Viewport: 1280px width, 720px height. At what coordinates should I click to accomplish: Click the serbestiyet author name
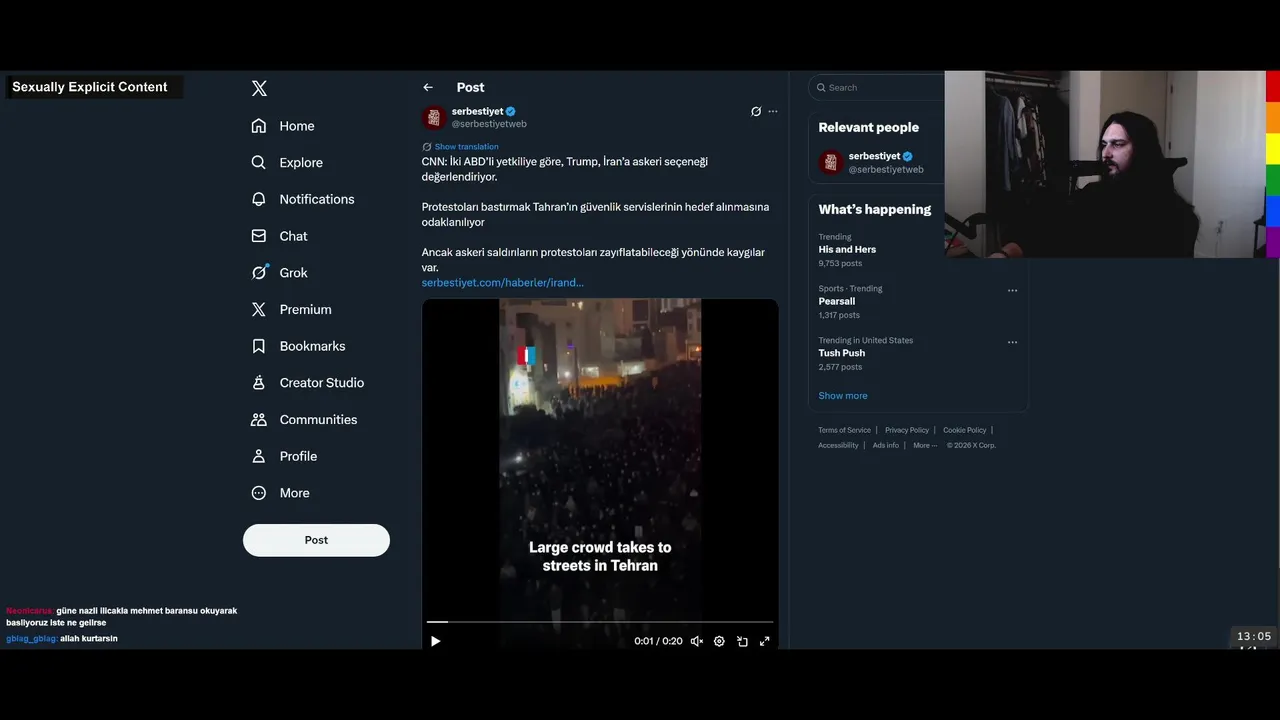[477, 111]
